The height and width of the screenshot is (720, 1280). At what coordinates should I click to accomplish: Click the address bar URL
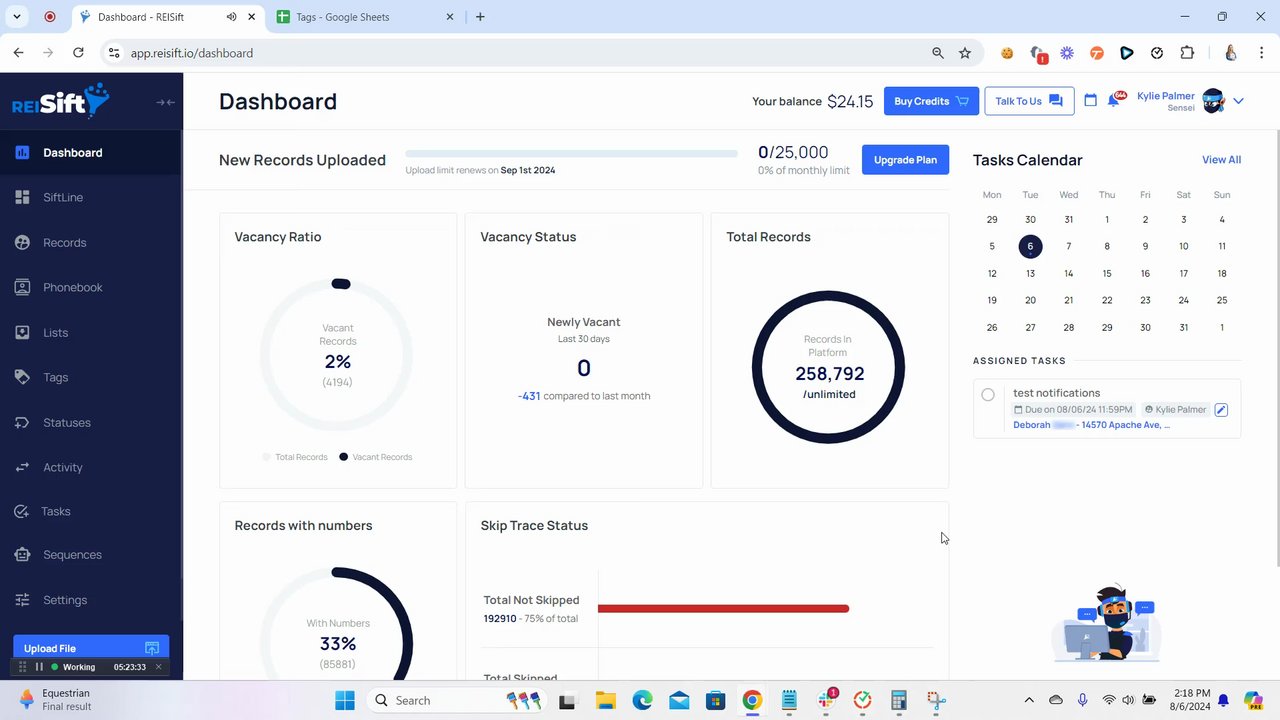point(192,53)
